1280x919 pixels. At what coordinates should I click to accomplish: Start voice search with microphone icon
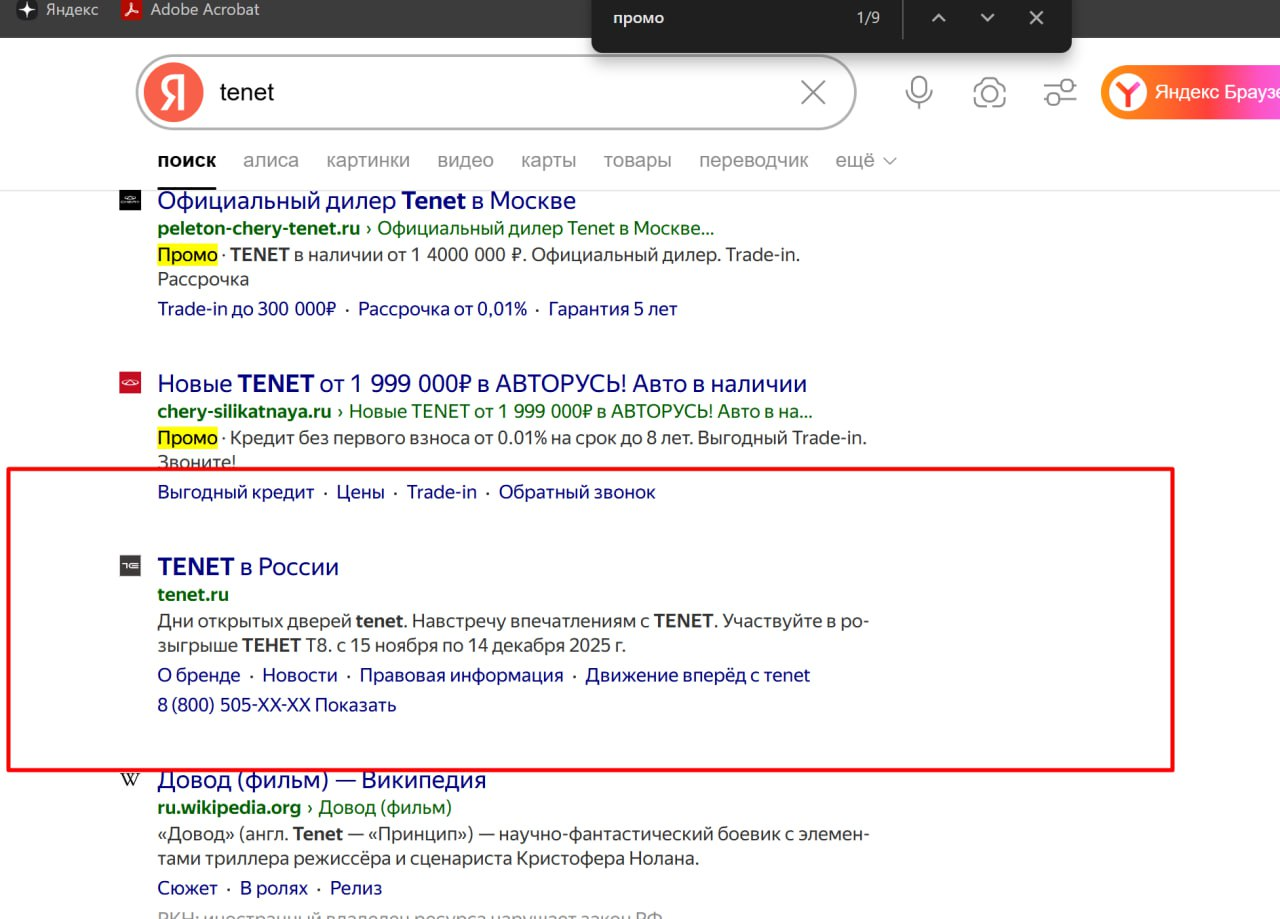click(x=919, y=93)
